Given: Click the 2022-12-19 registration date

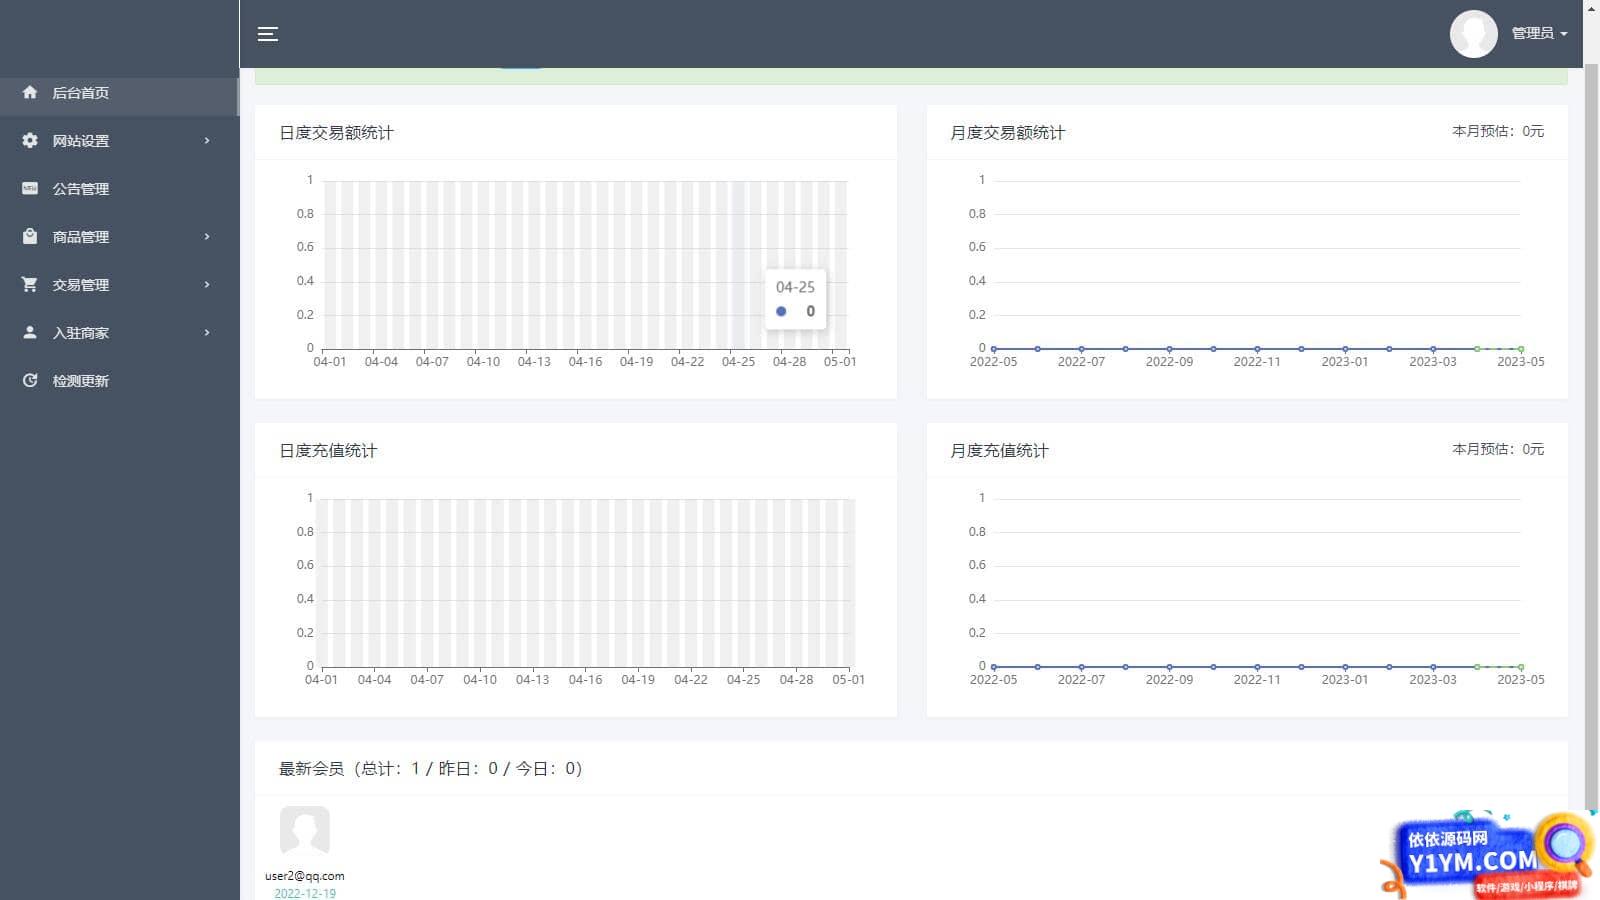Looking at the screenshot, I should pyautogui.click(x=305, y=893).
